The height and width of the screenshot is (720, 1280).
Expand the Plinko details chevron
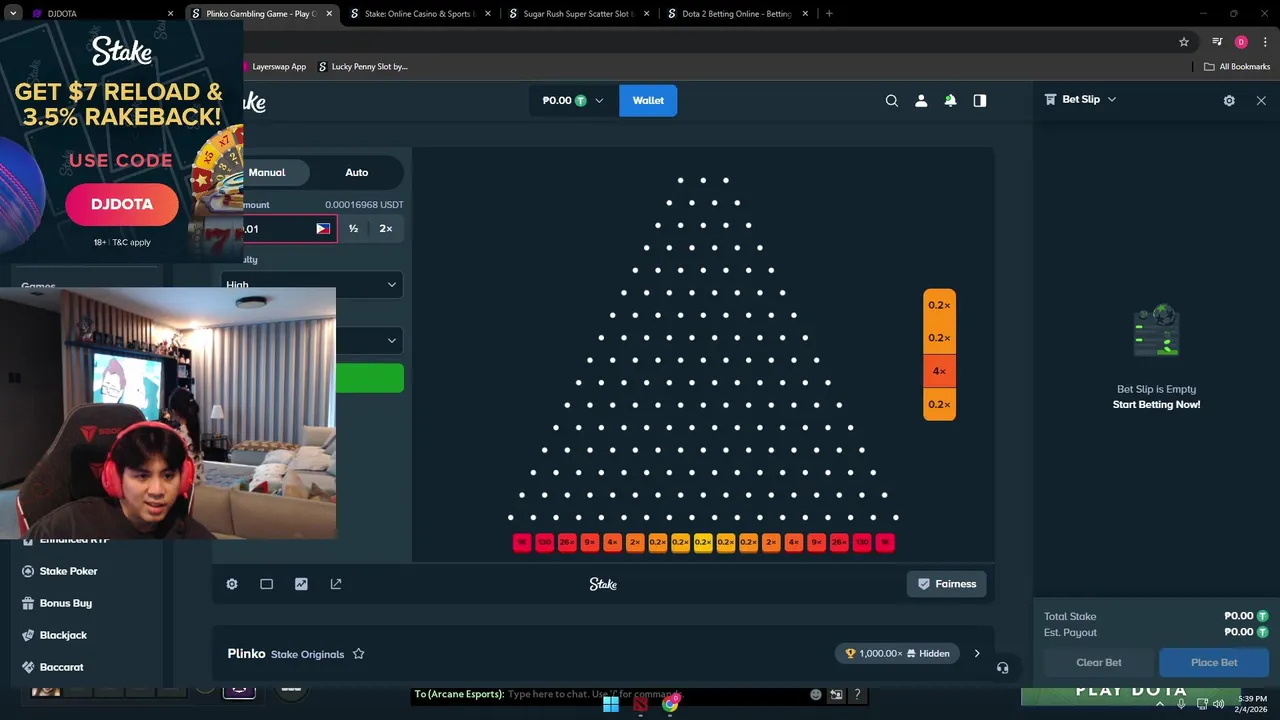click(977, 654)
